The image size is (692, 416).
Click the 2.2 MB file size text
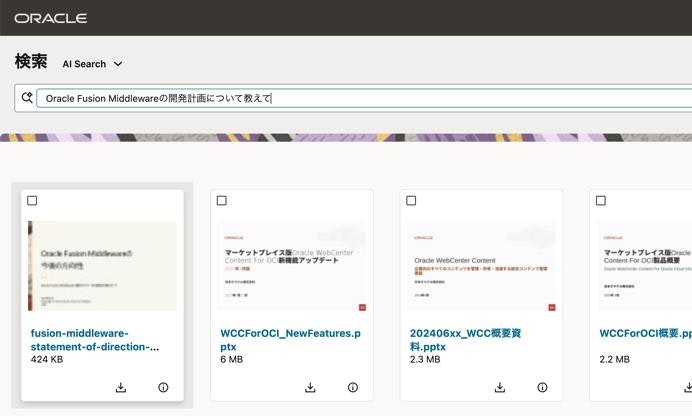[x=614, y=360]
